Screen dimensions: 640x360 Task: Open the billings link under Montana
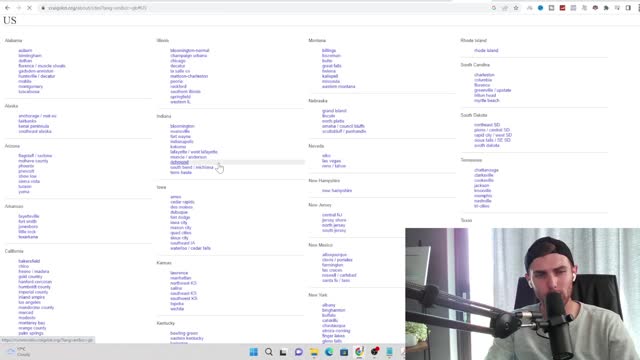tap(329, 51)
